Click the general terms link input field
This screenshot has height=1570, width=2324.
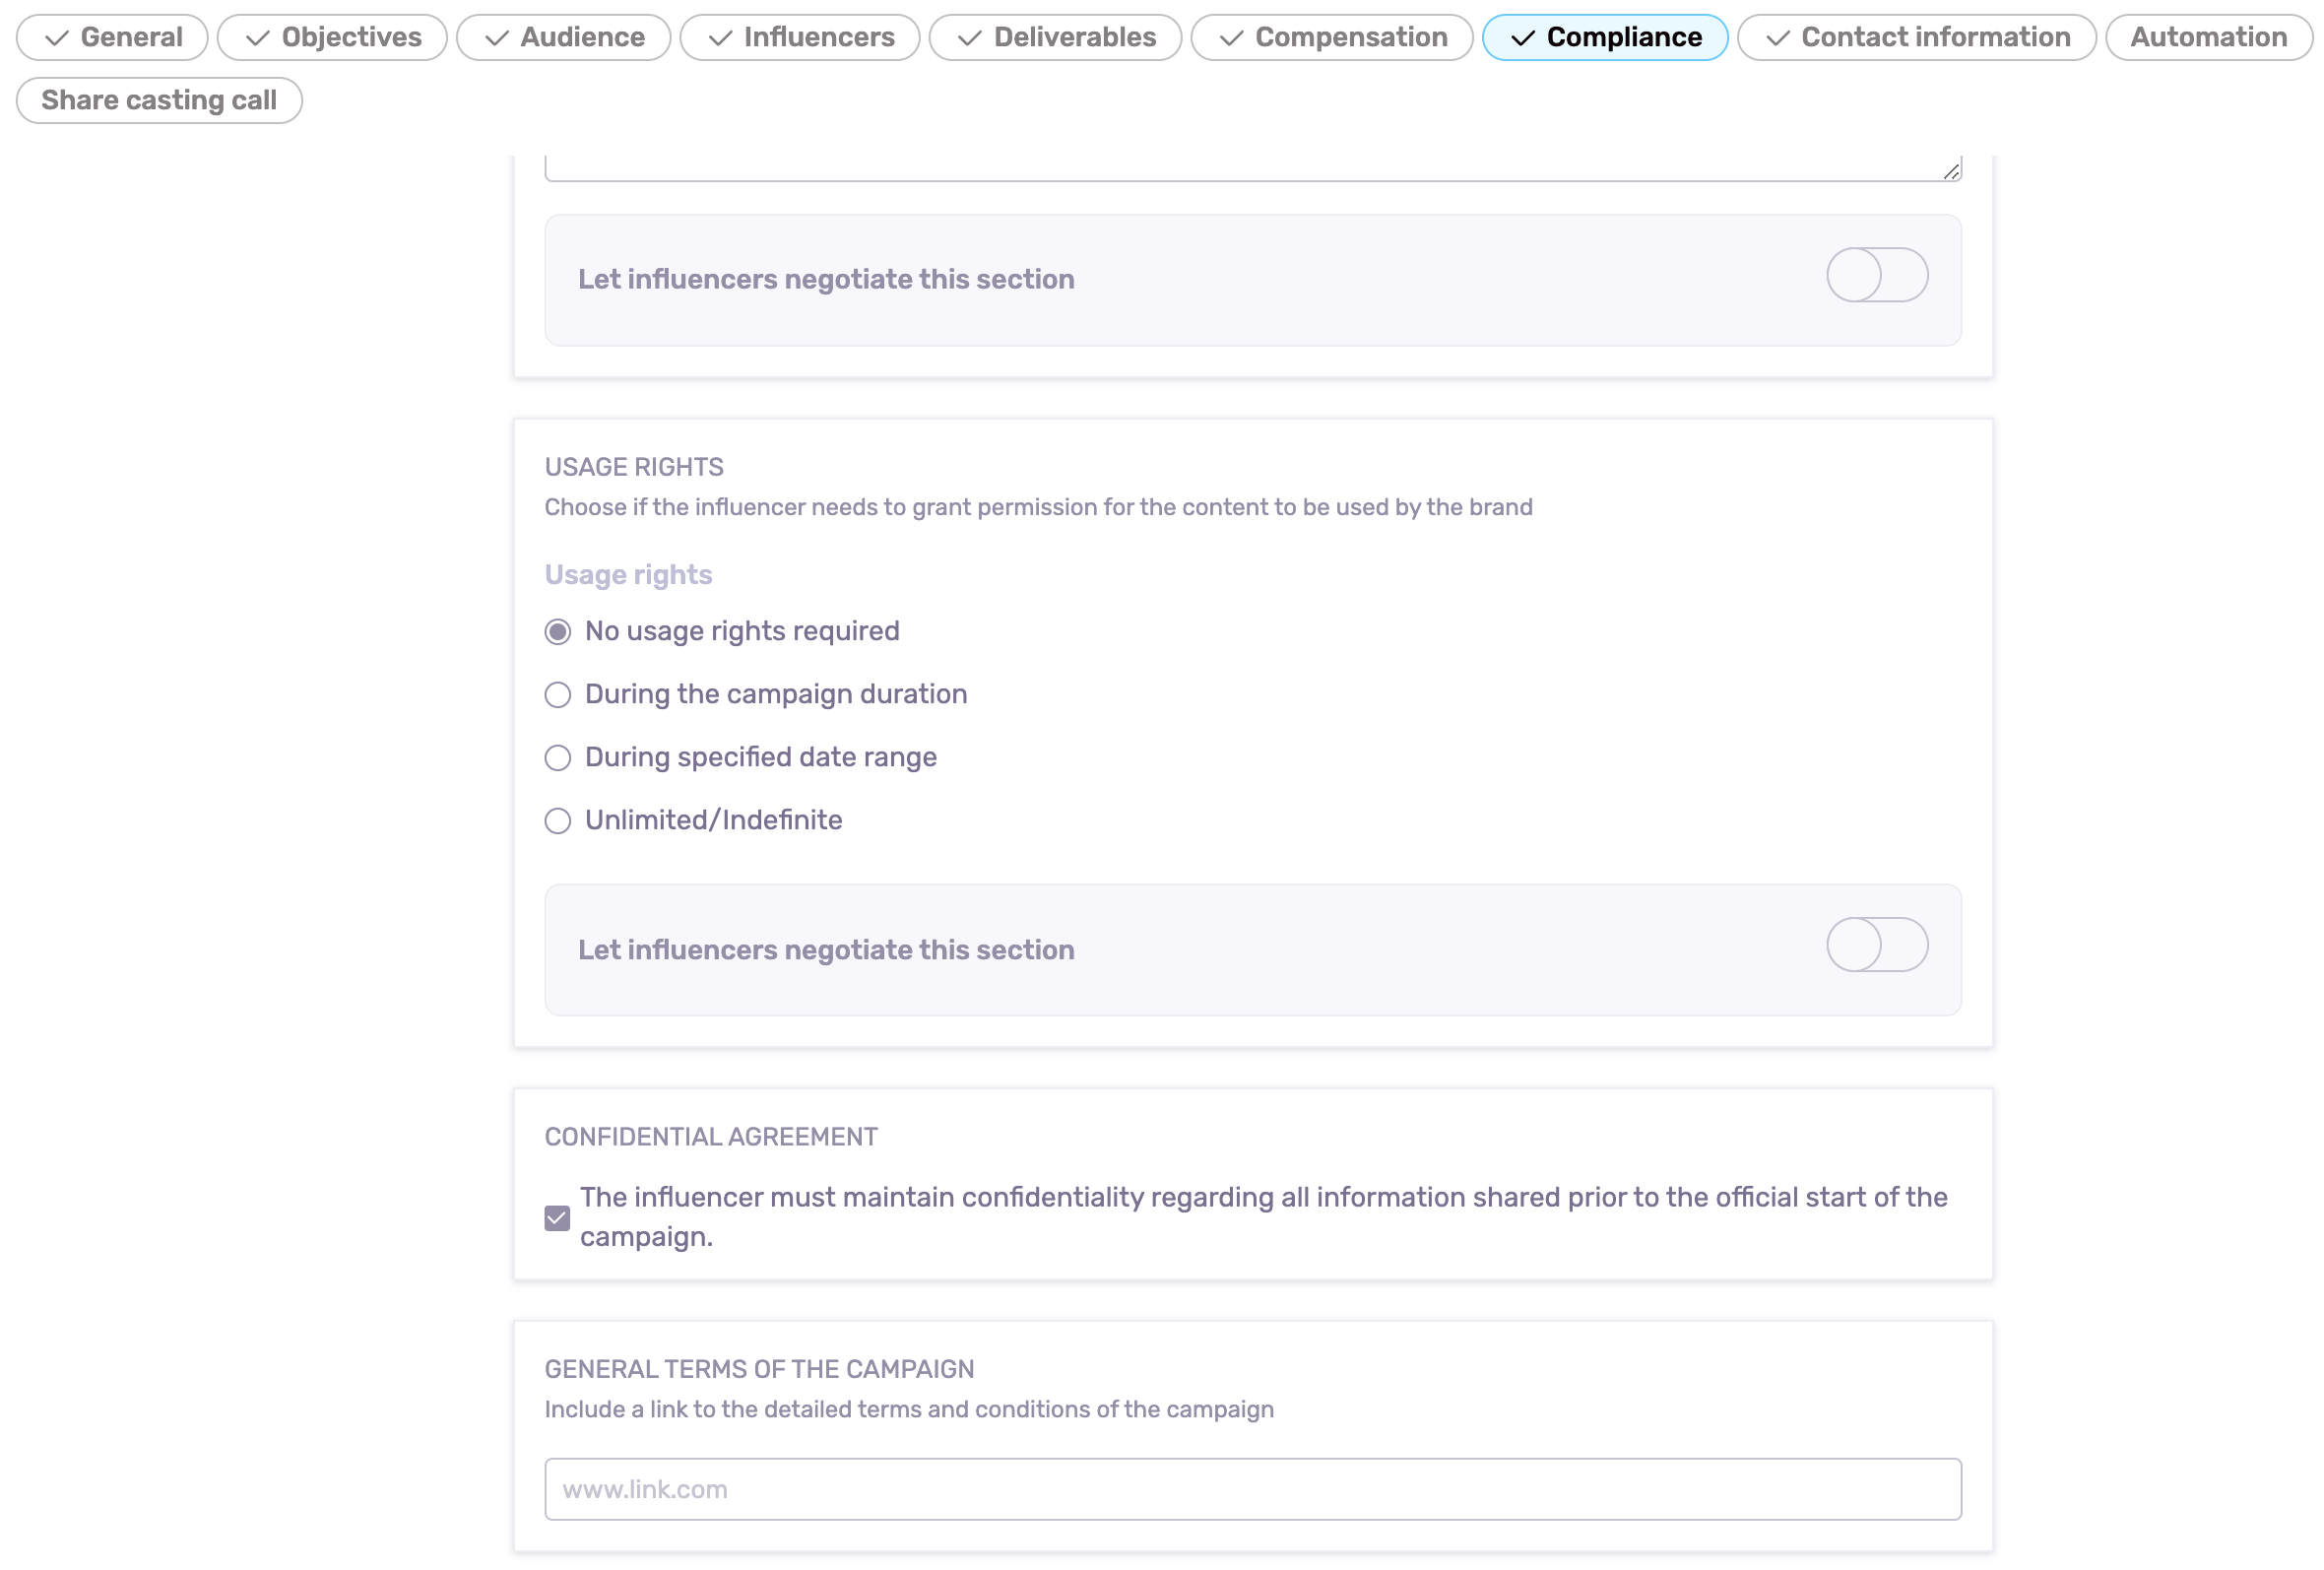1252,1488
